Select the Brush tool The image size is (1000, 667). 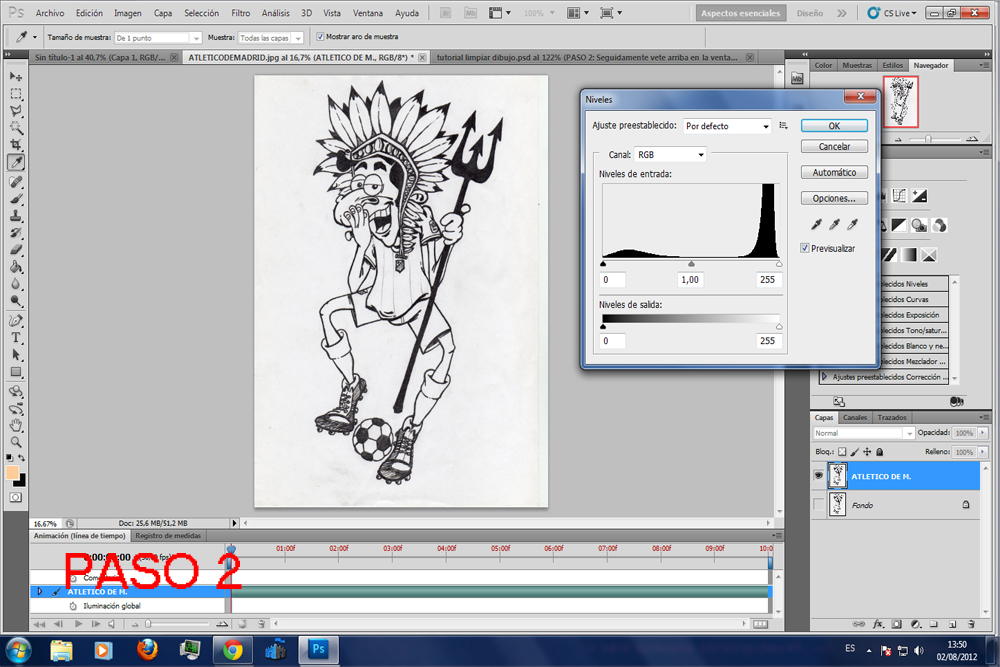point(16,199)
